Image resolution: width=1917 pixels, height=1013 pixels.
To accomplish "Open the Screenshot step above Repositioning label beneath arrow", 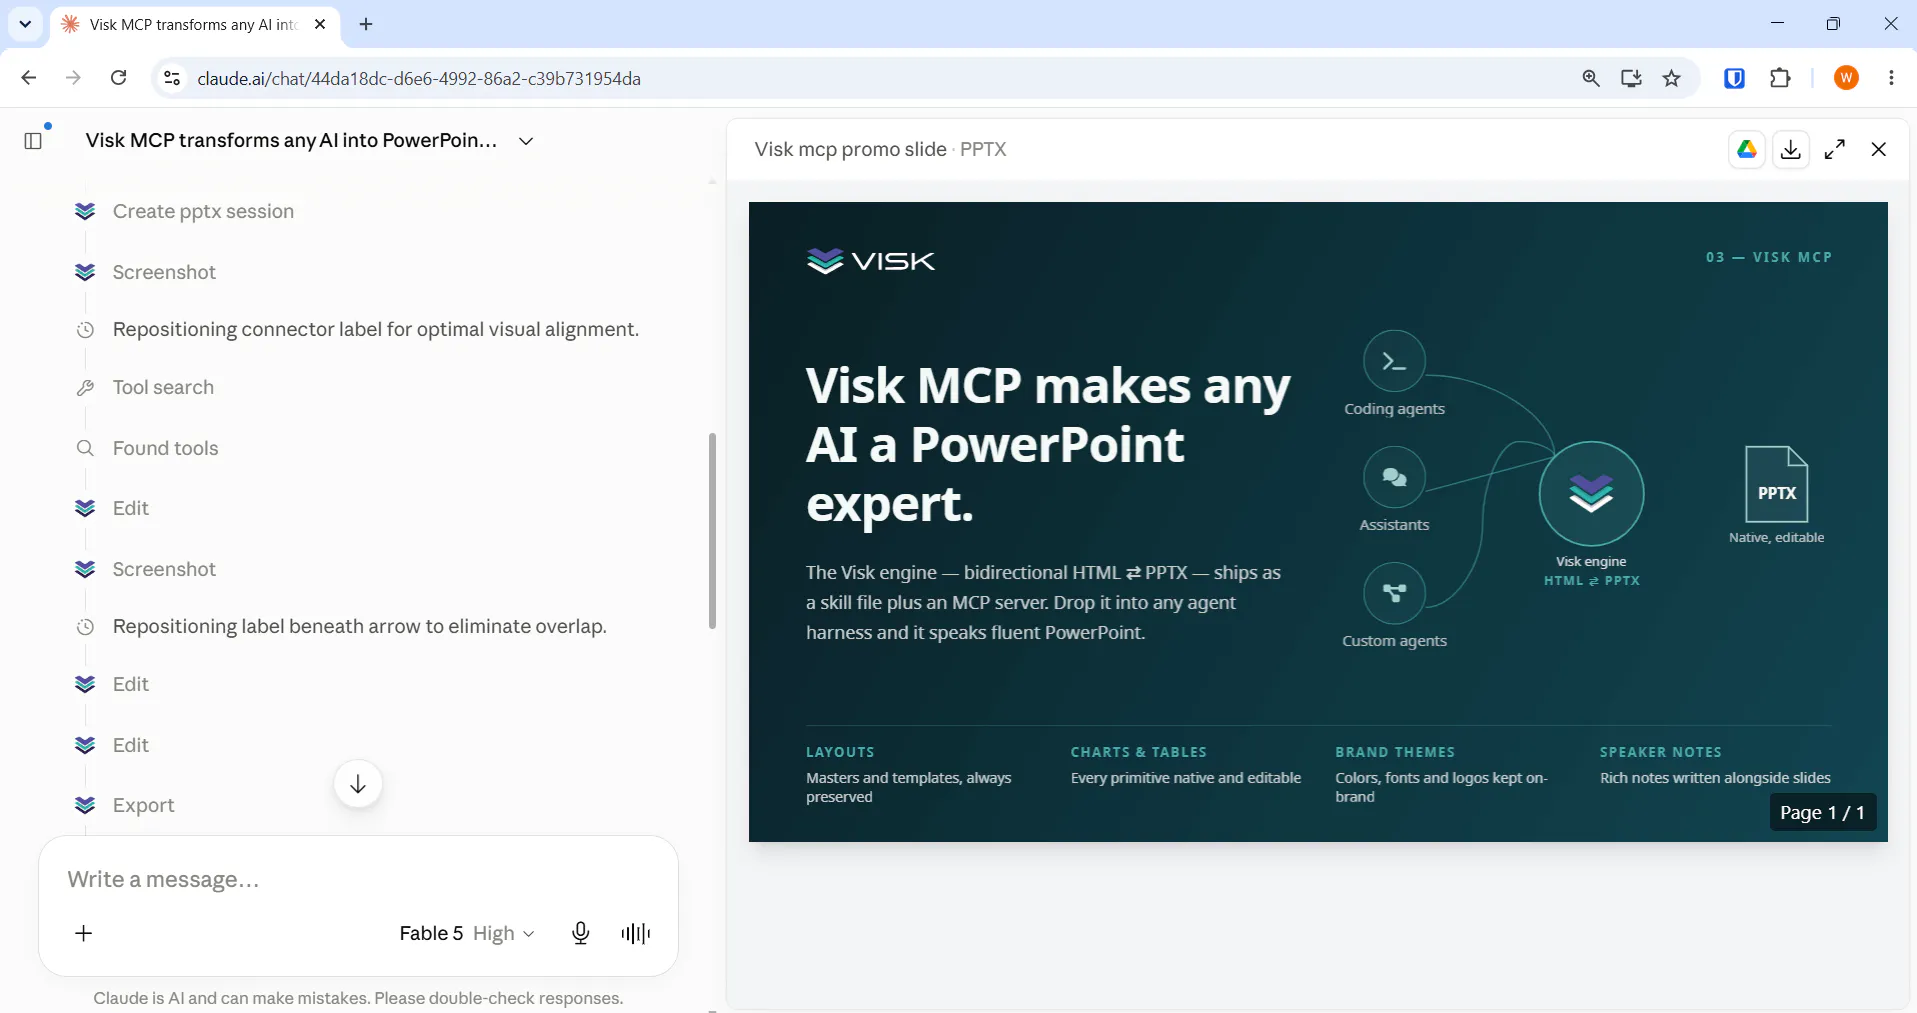I will (x=164, y=569).
